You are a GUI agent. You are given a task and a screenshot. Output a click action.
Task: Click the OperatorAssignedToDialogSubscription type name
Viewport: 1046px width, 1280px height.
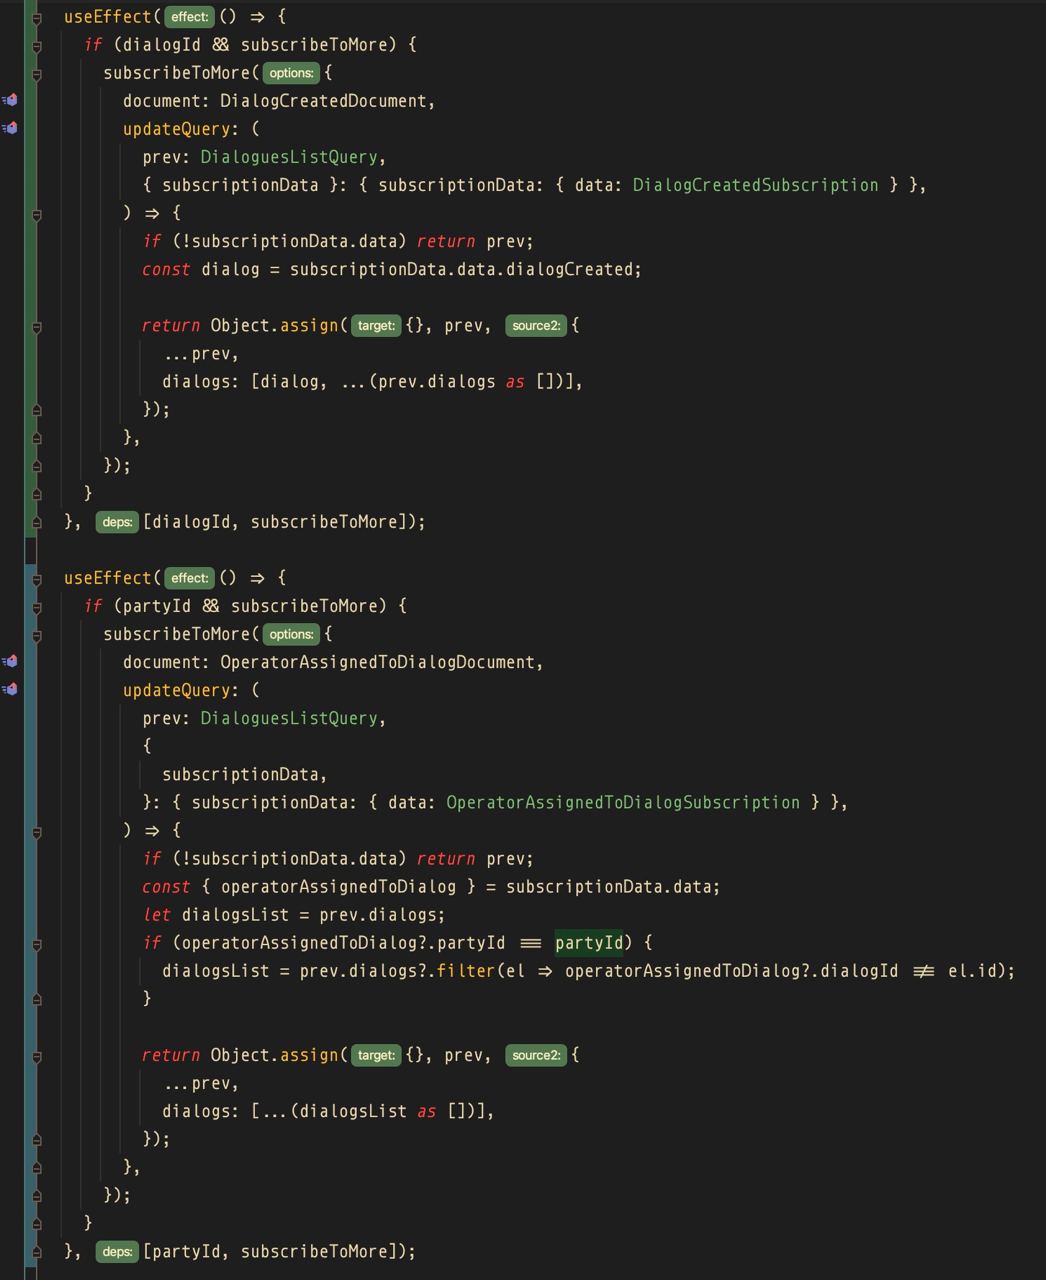(x=623, y=802)
